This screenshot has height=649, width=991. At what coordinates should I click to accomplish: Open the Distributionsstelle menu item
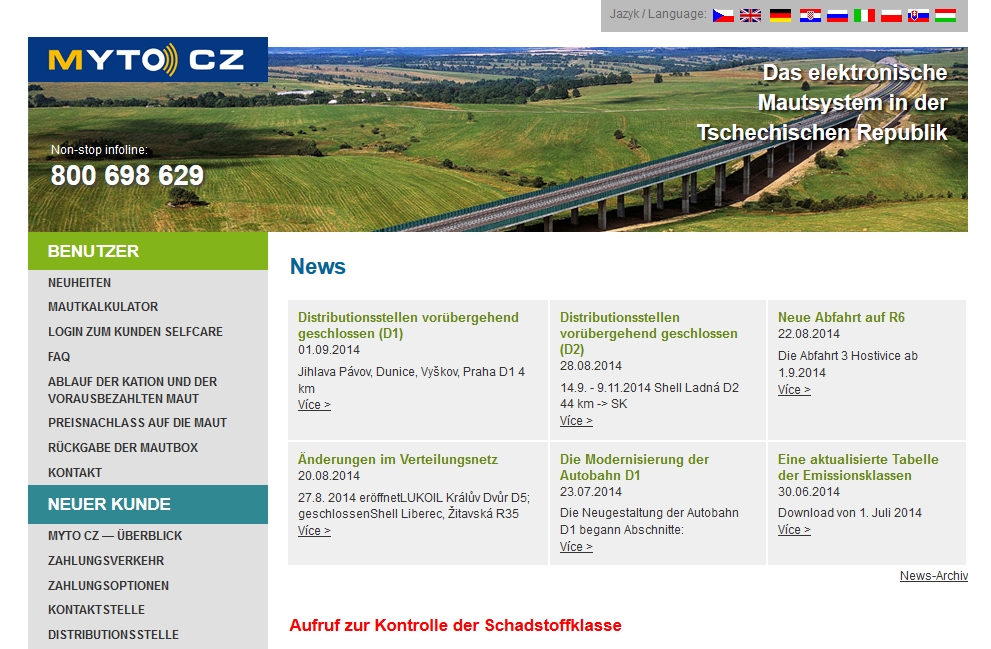114,634
